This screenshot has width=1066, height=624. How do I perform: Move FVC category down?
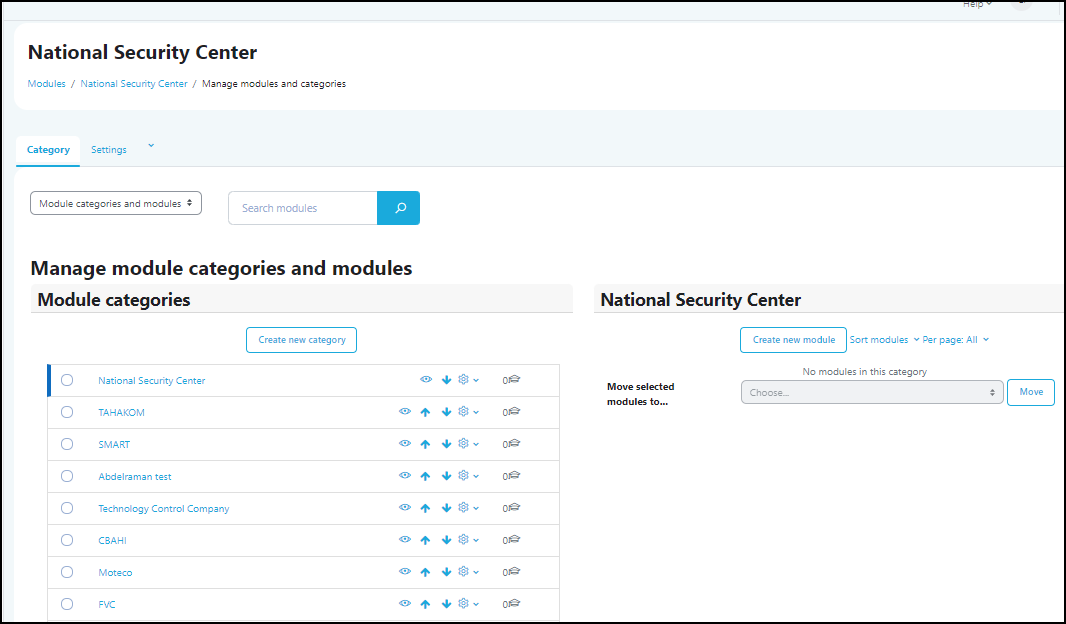point(447,604)
